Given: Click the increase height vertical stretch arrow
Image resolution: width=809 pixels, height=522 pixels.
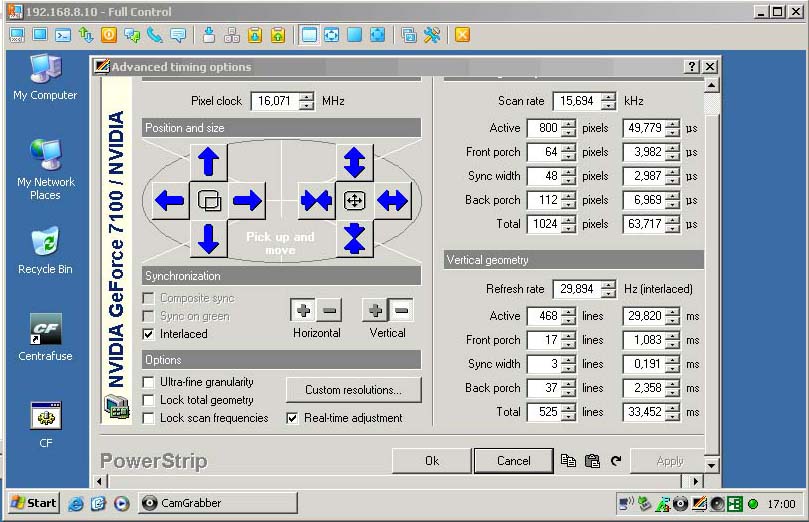Looking at the screenshot, I should [x=354, y=162].
